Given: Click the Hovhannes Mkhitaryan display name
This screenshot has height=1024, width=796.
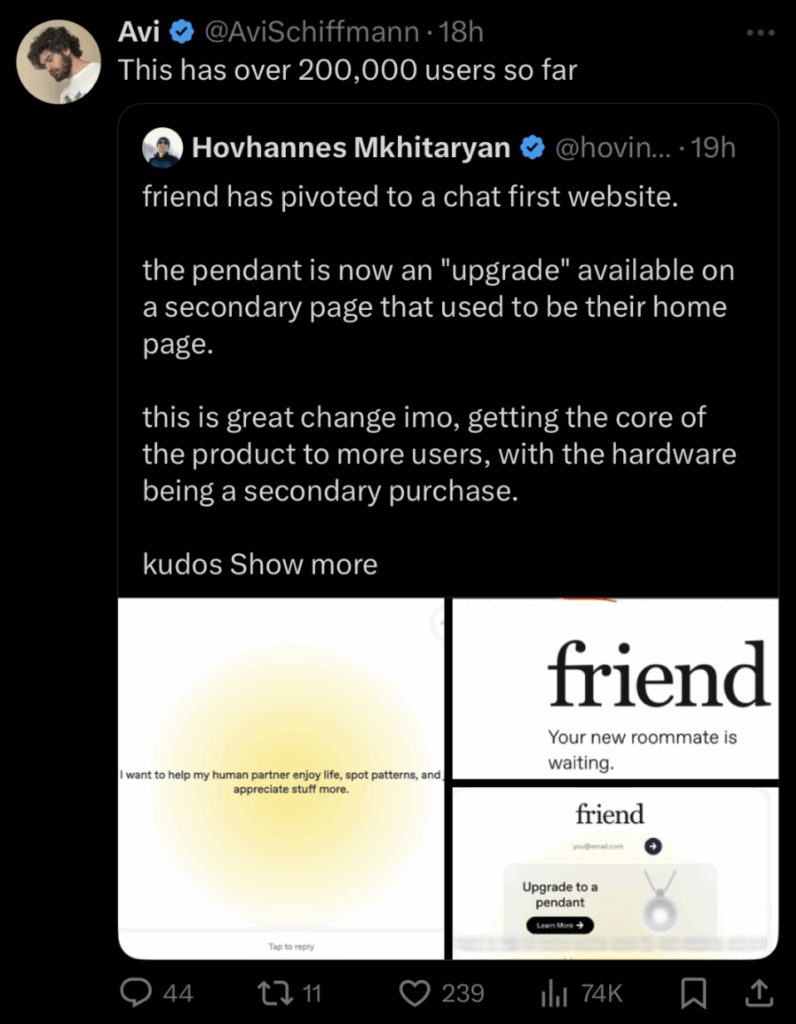Looking at the screenshot, I should [351, 149].
